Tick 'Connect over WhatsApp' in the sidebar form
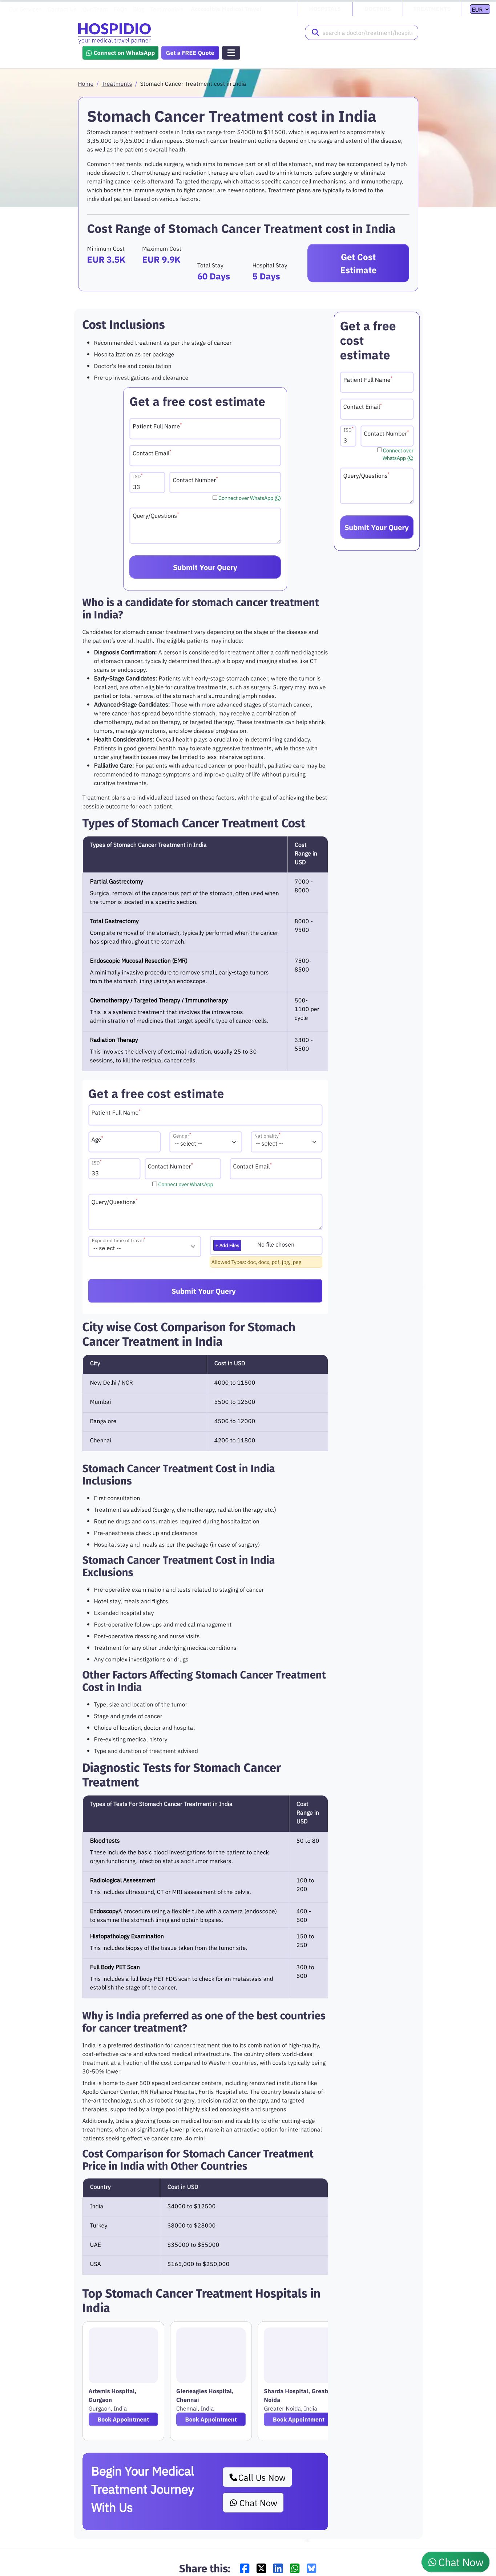Viewport: 496px width, 2576px height. click(379, 450)
